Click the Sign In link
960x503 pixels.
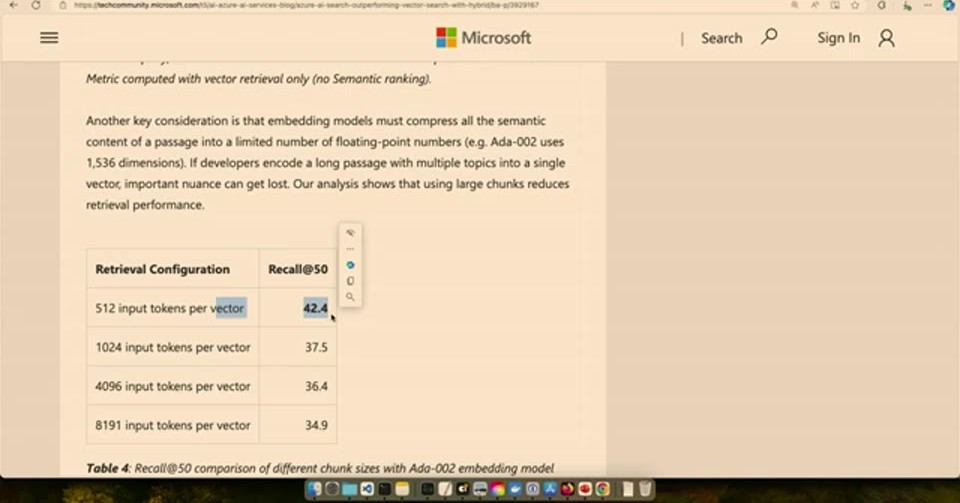click(838, 38)
